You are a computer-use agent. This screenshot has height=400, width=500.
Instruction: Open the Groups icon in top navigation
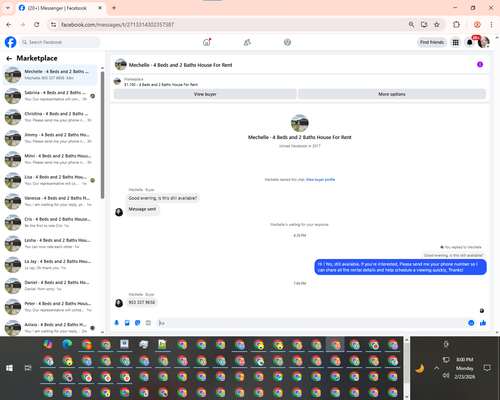click(x=287, y=42)
